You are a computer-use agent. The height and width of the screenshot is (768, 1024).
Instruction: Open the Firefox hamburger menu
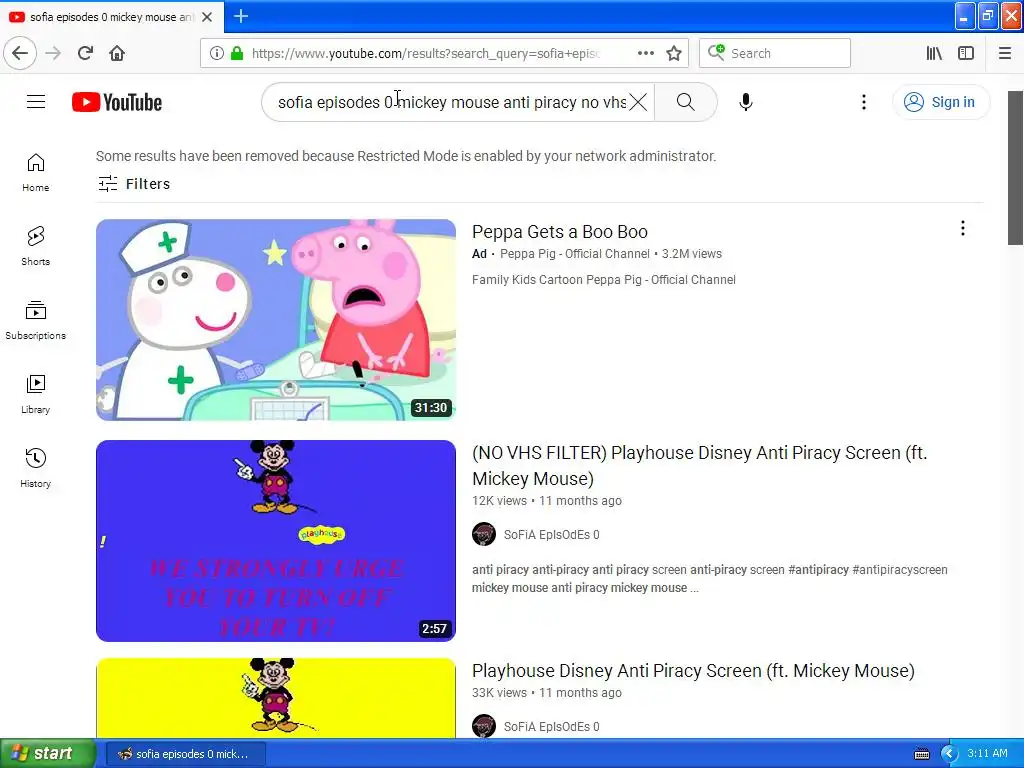click(1005, 53)
